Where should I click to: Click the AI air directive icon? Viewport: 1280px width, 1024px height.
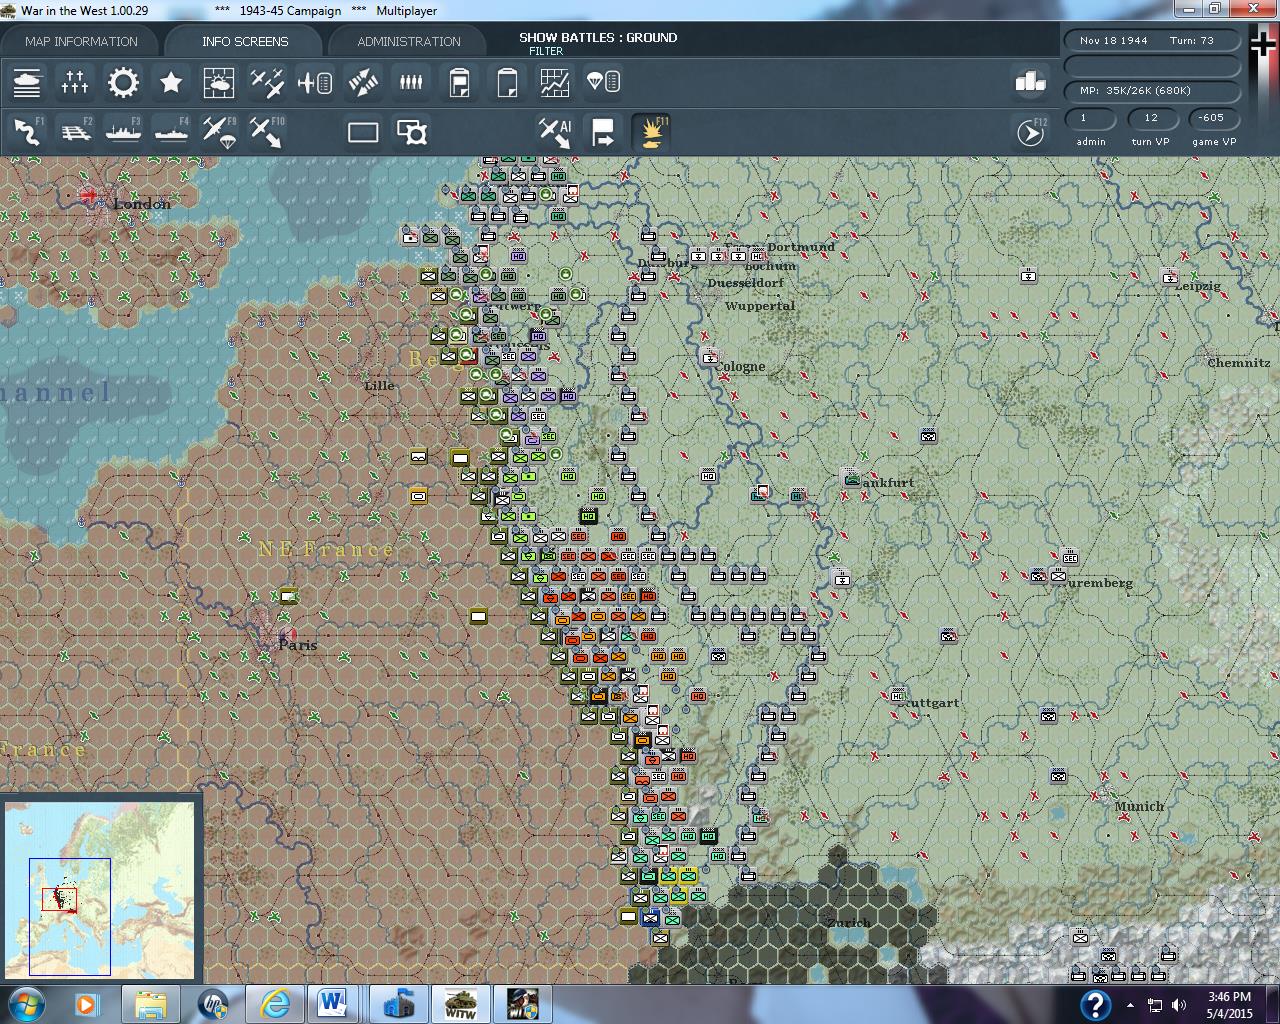[555, 131]
